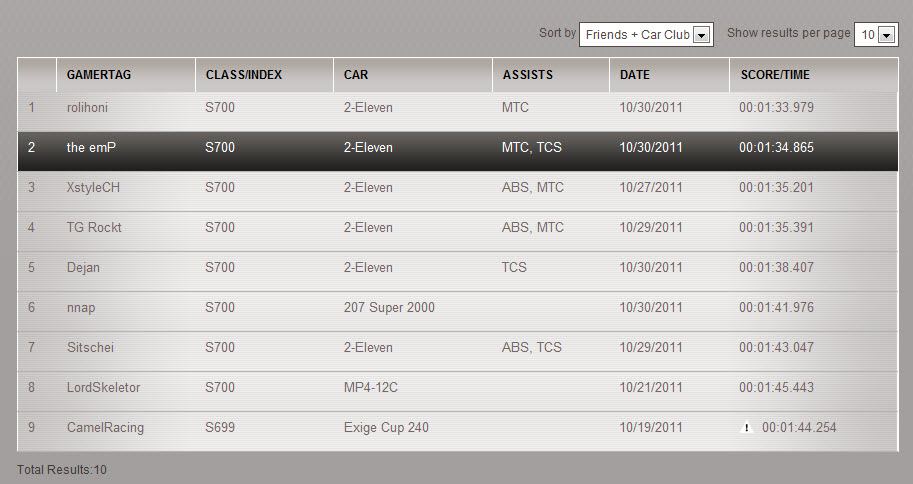Screen dimensions: 913x484
Task: Click the TG Rockt gamertag
Action: click(x=94, y=228)
